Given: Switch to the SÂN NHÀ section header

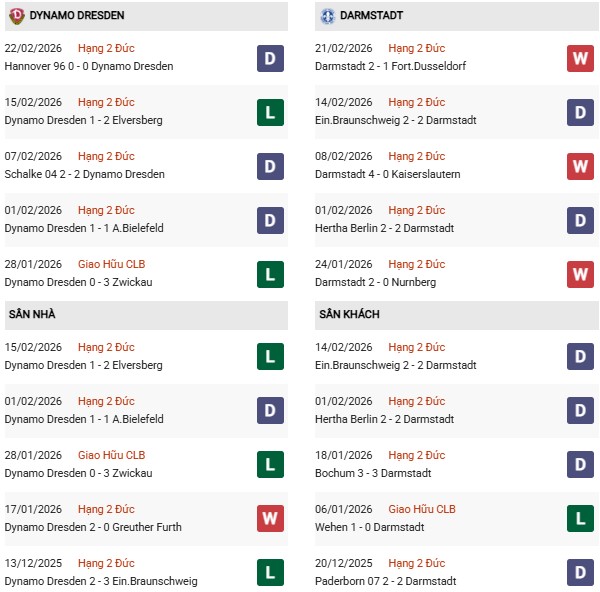Looking at the screenshot, I should [x=33, y=314].
